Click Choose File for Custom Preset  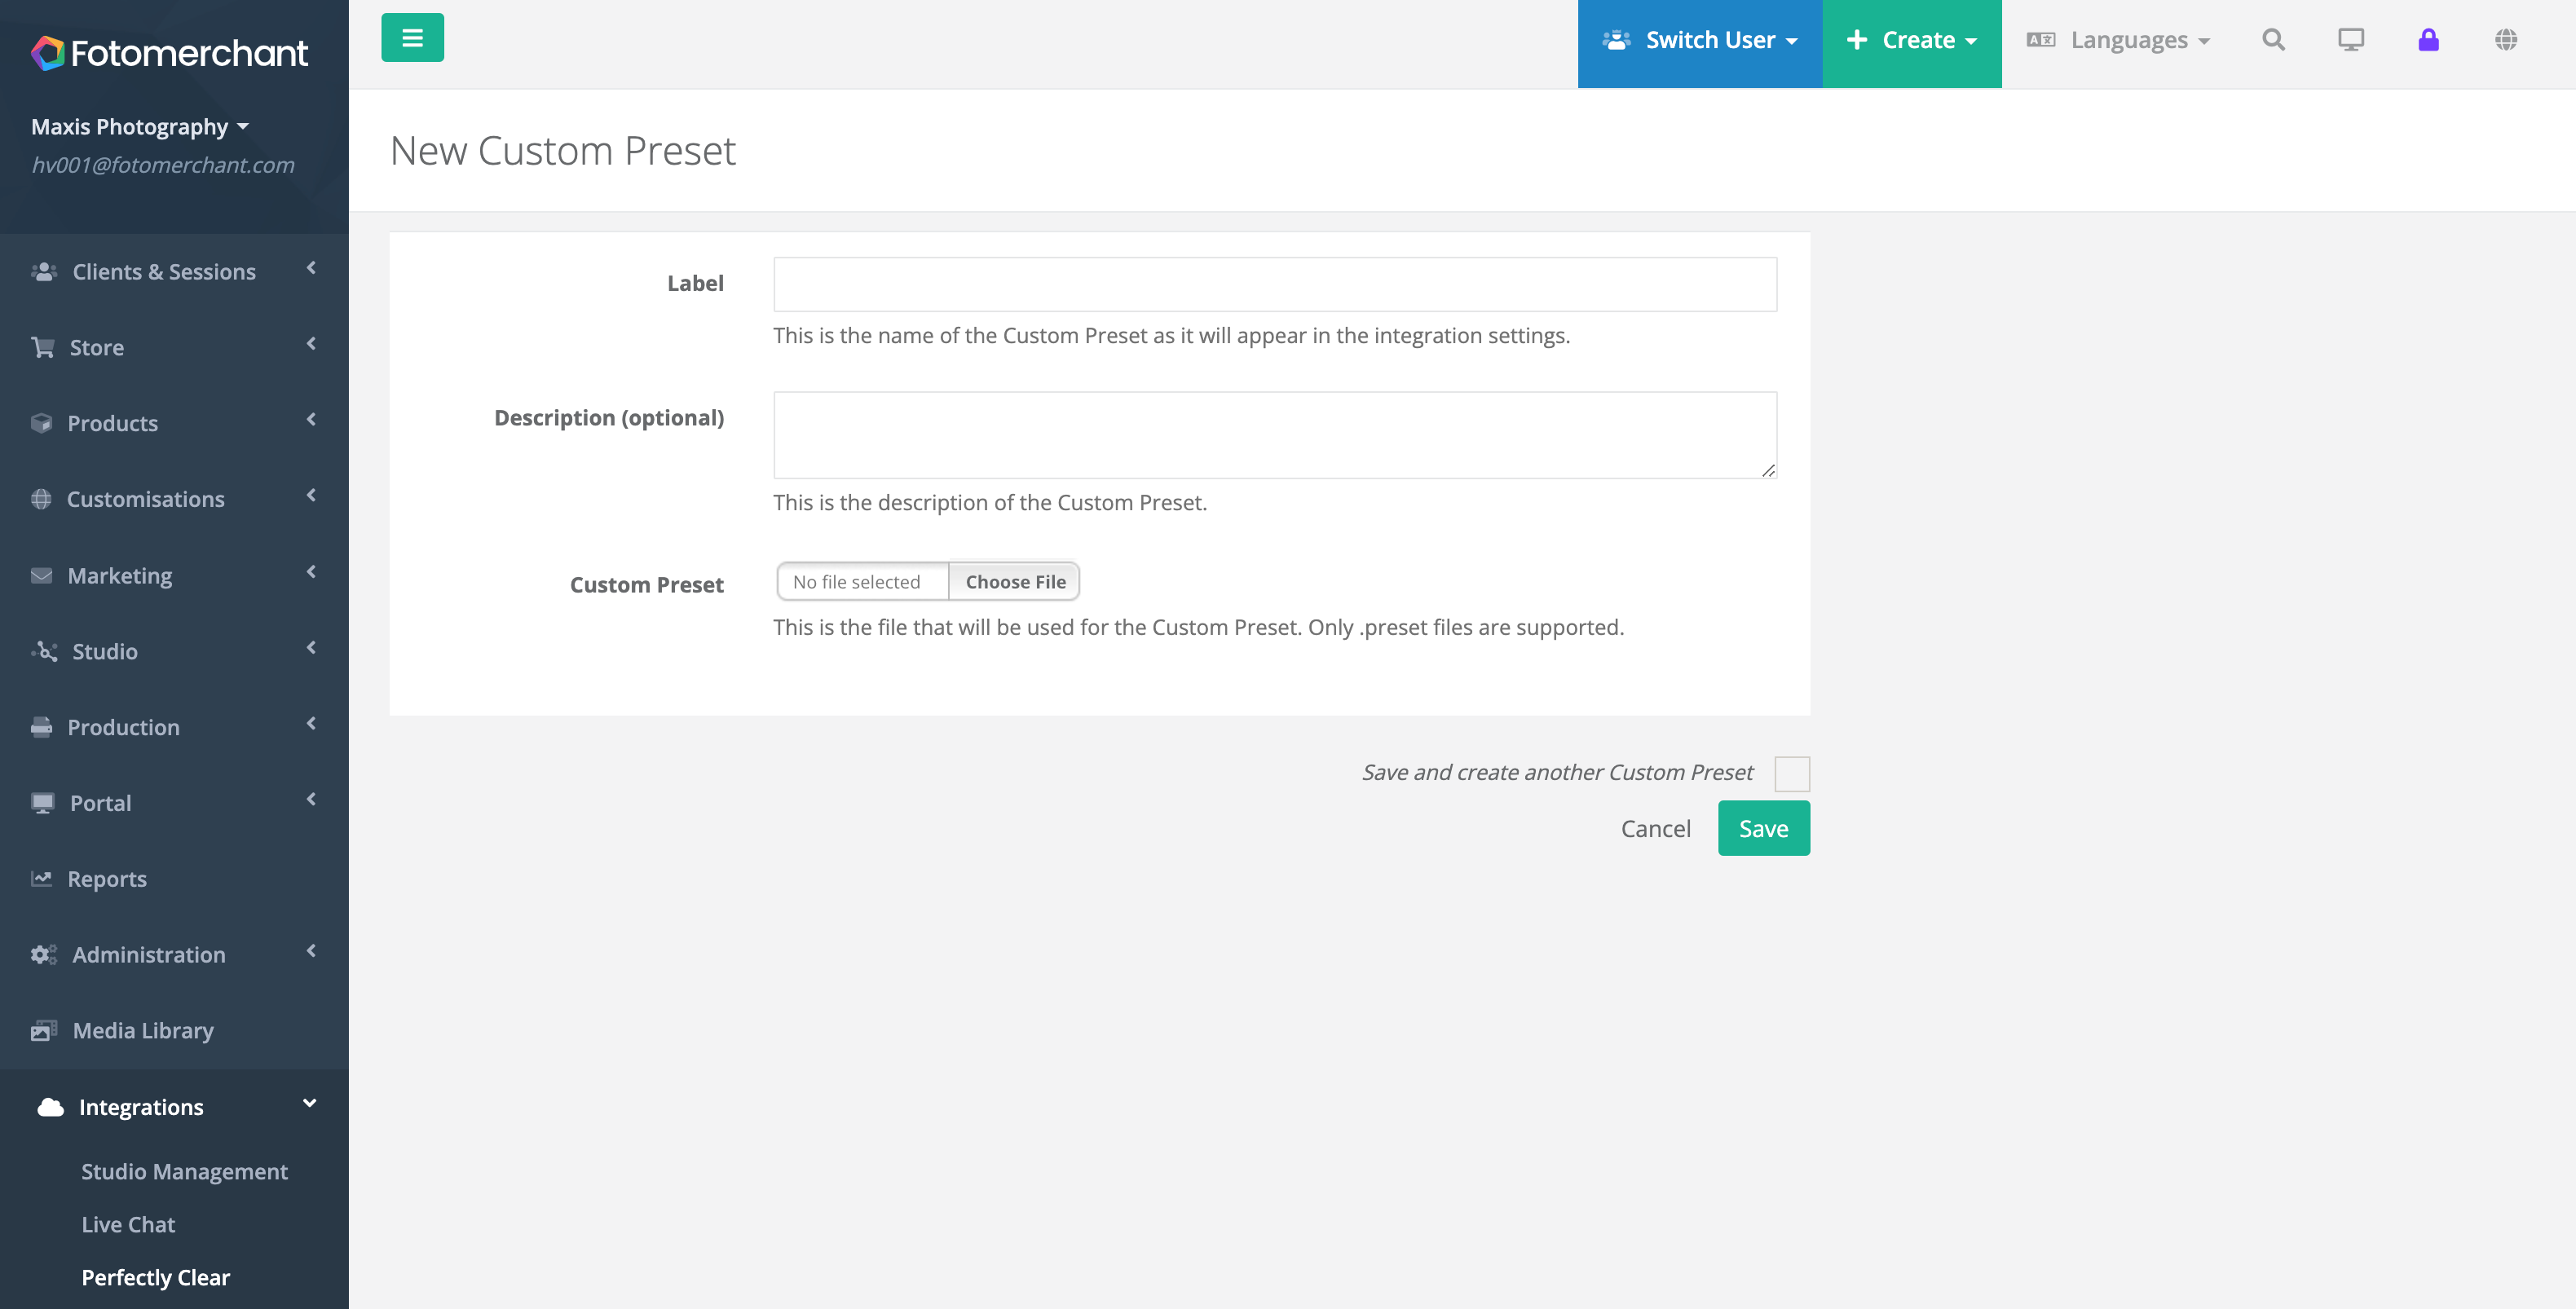[1014, 581]
